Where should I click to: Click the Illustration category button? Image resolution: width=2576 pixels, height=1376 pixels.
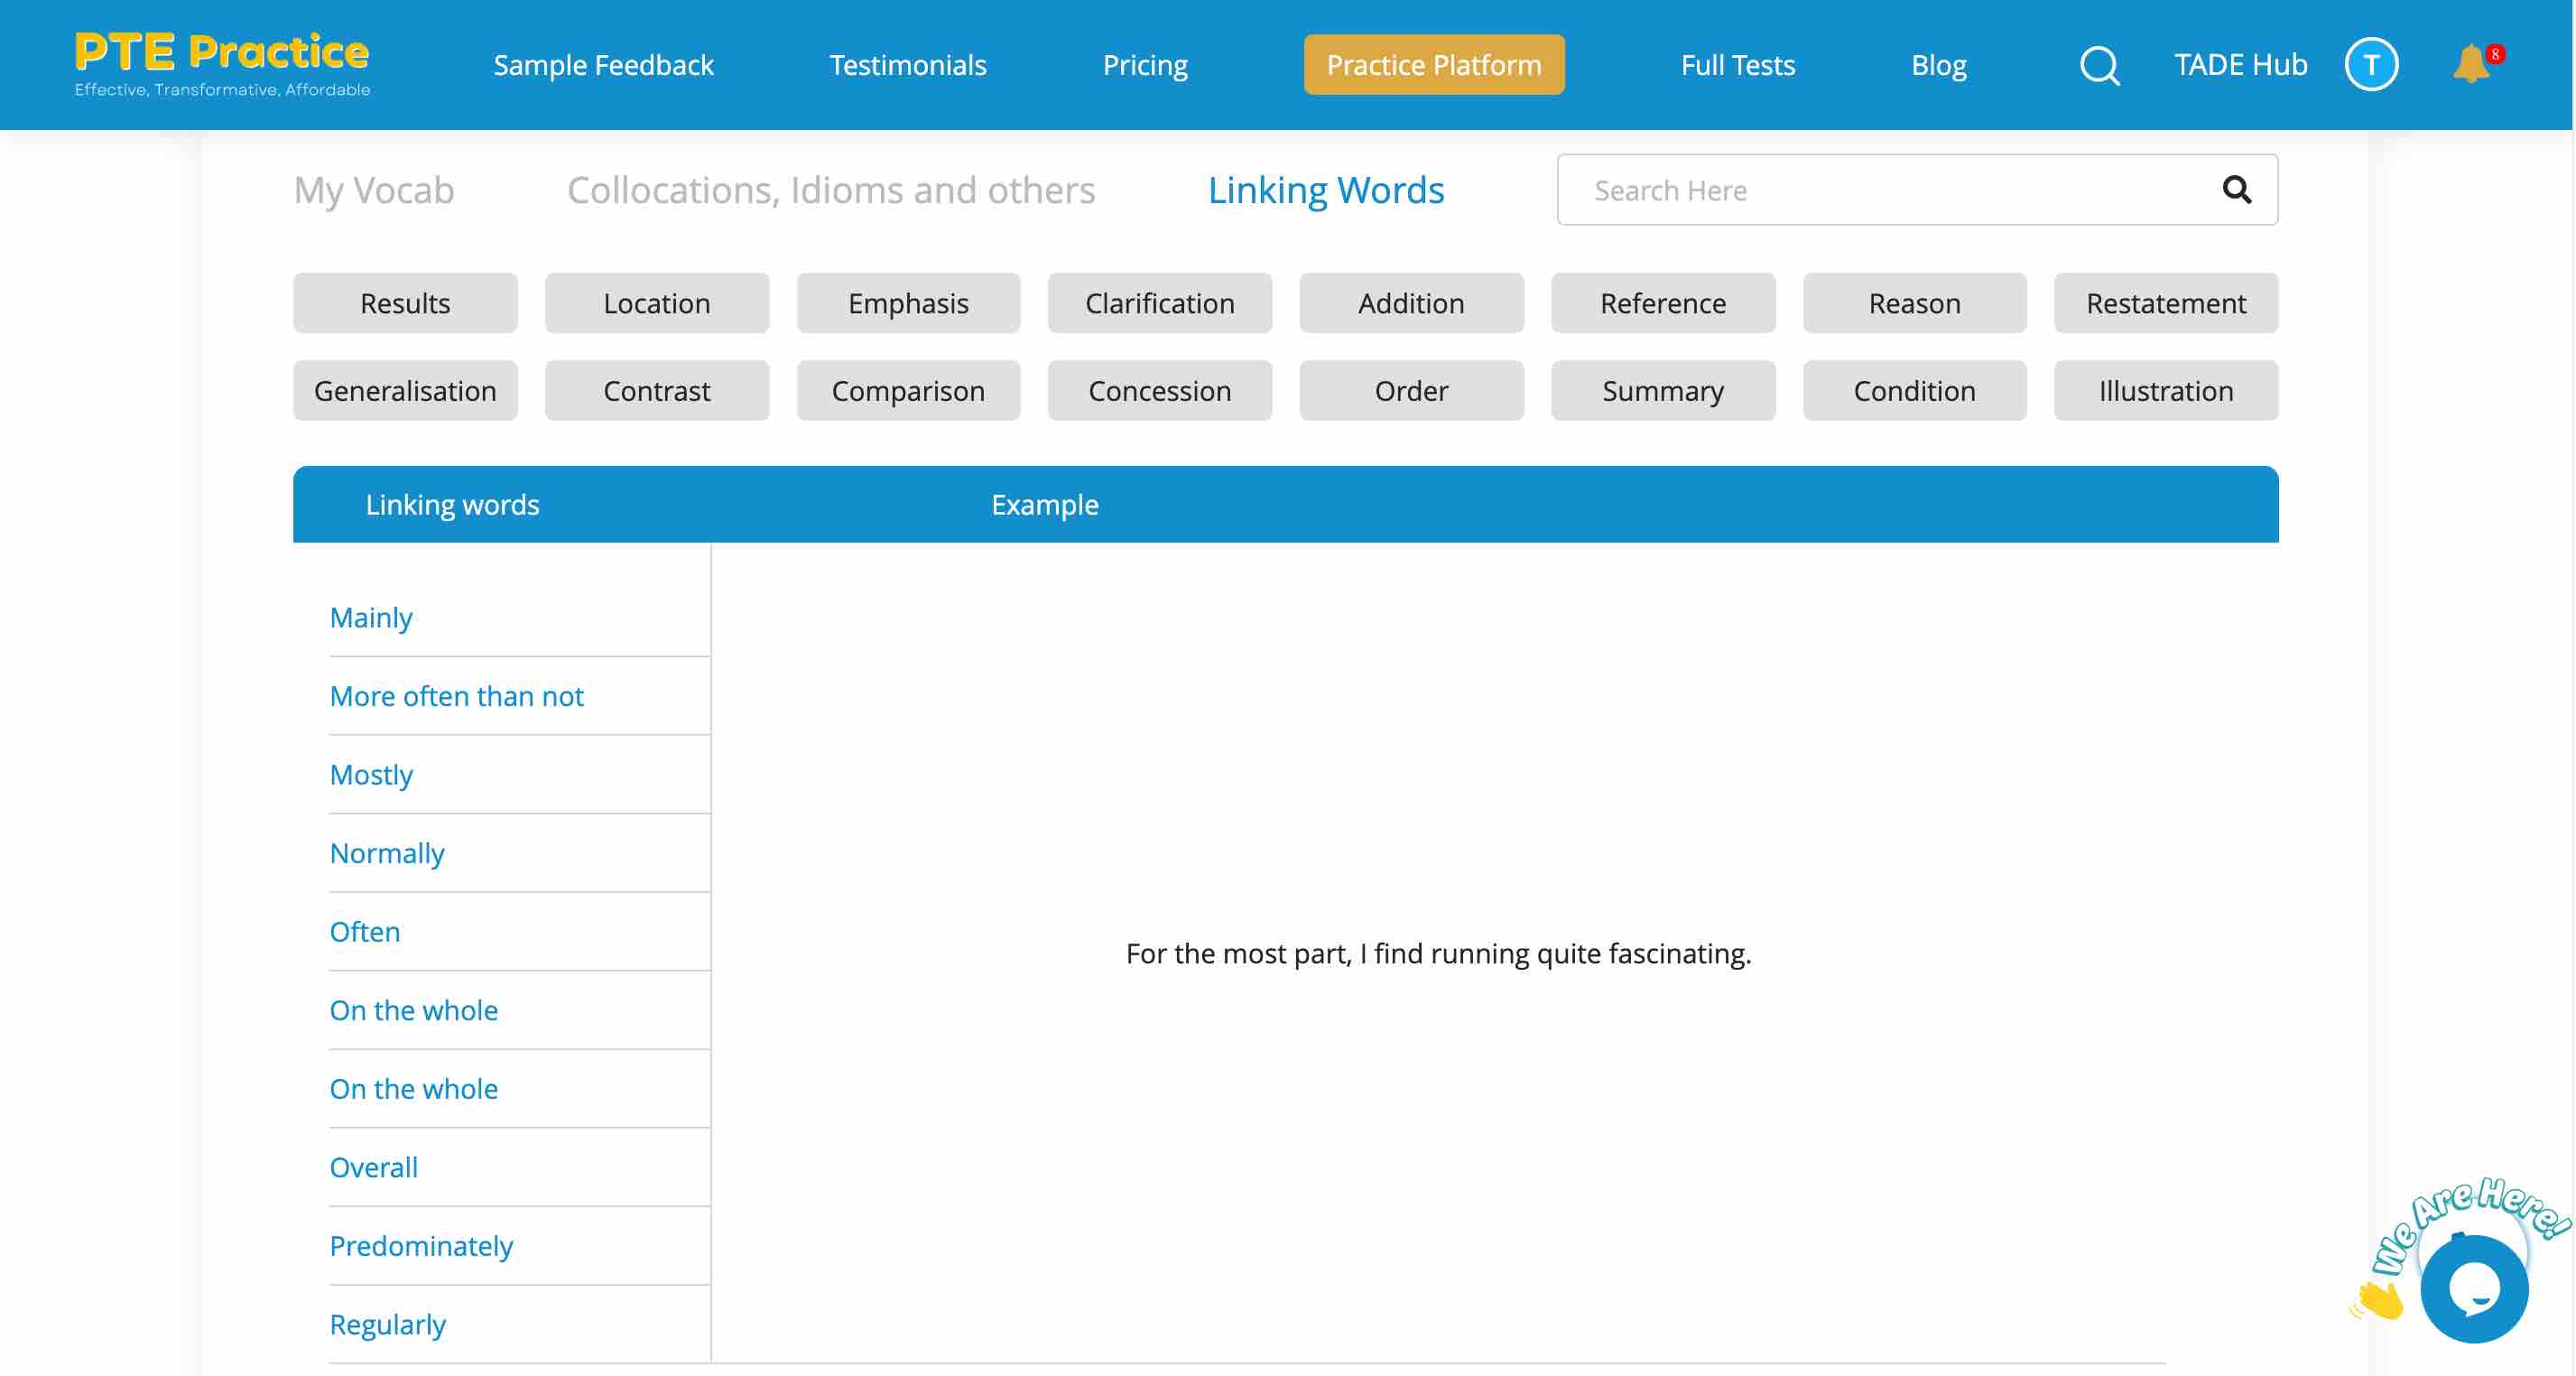coord(2167,389)
